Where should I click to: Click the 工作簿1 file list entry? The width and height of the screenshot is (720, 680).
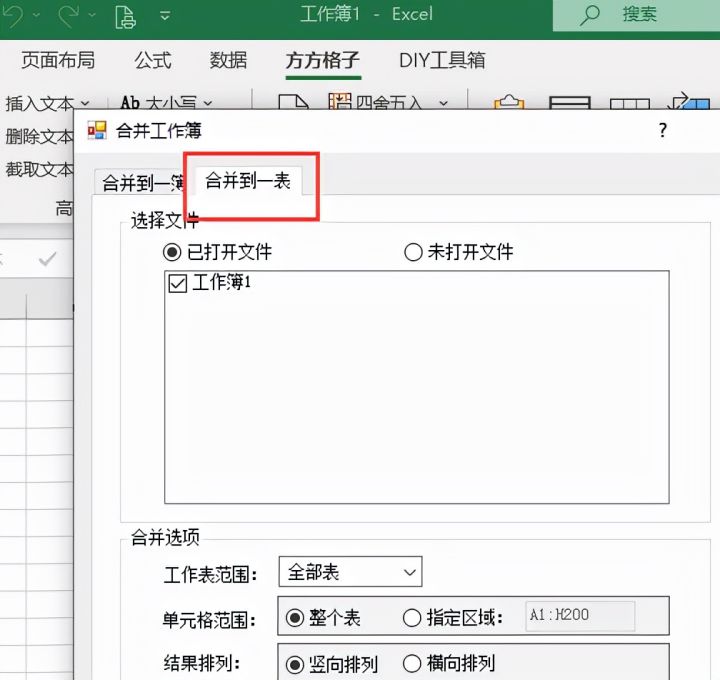(x=222, y=283)
